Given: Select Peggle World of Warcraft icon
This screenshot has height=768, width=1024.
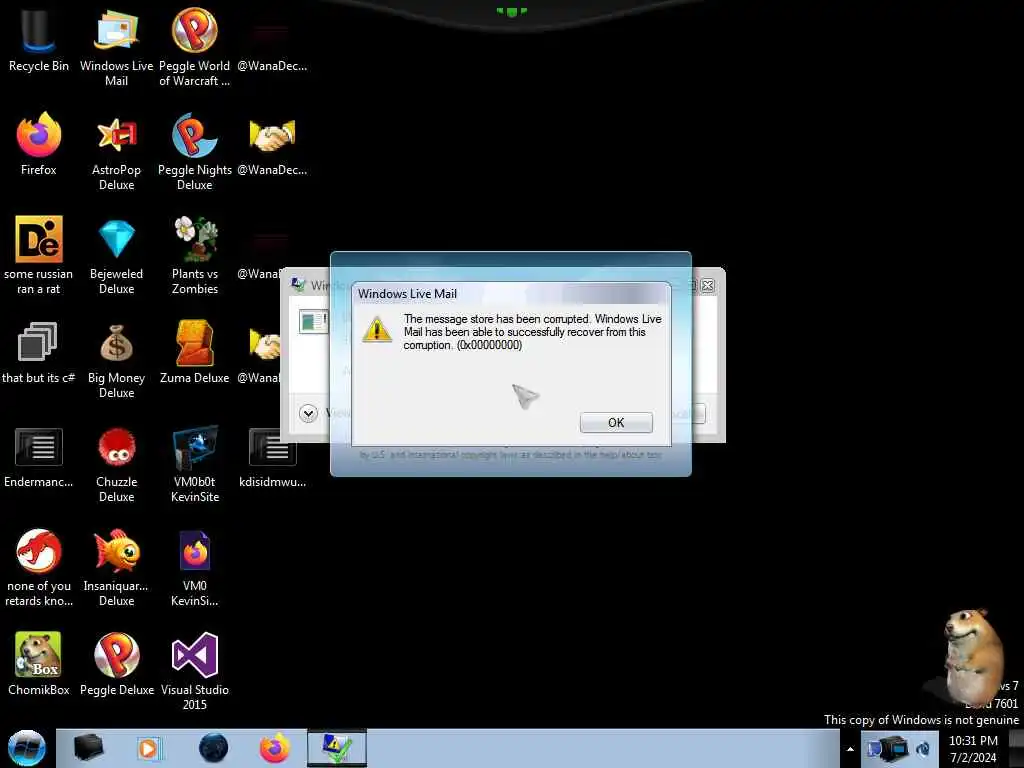Looking at the screenshot, I should [195, 47].
